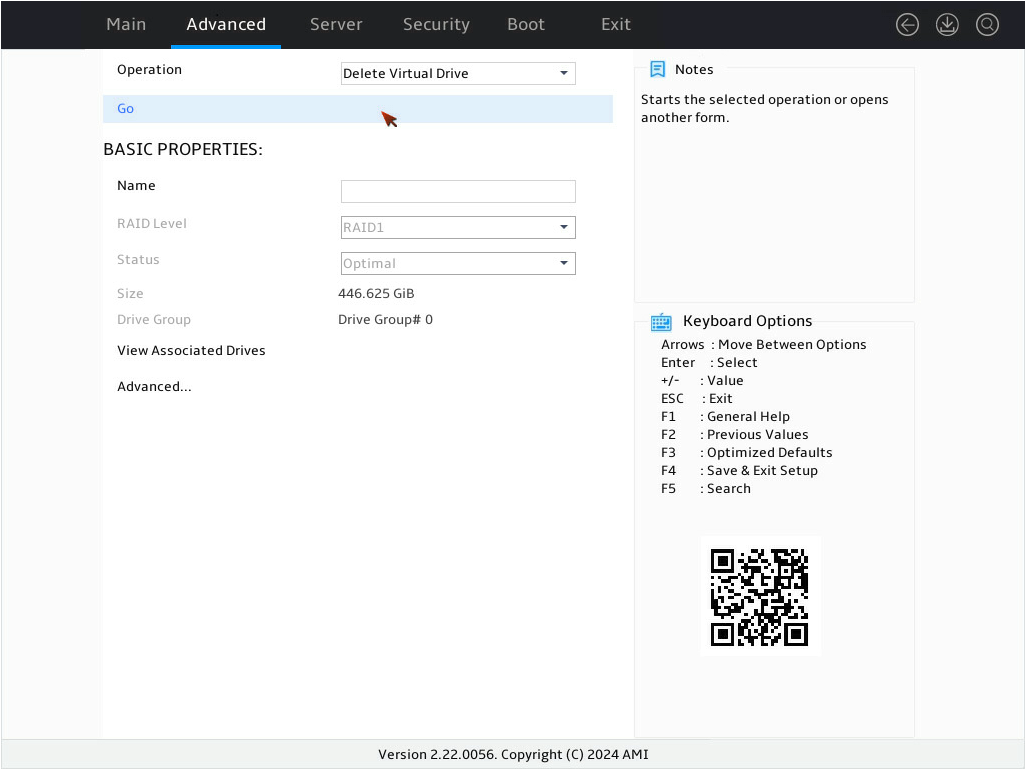Click the Drive Group label
The image size is (1025, 769).
(x=154, y=320)
